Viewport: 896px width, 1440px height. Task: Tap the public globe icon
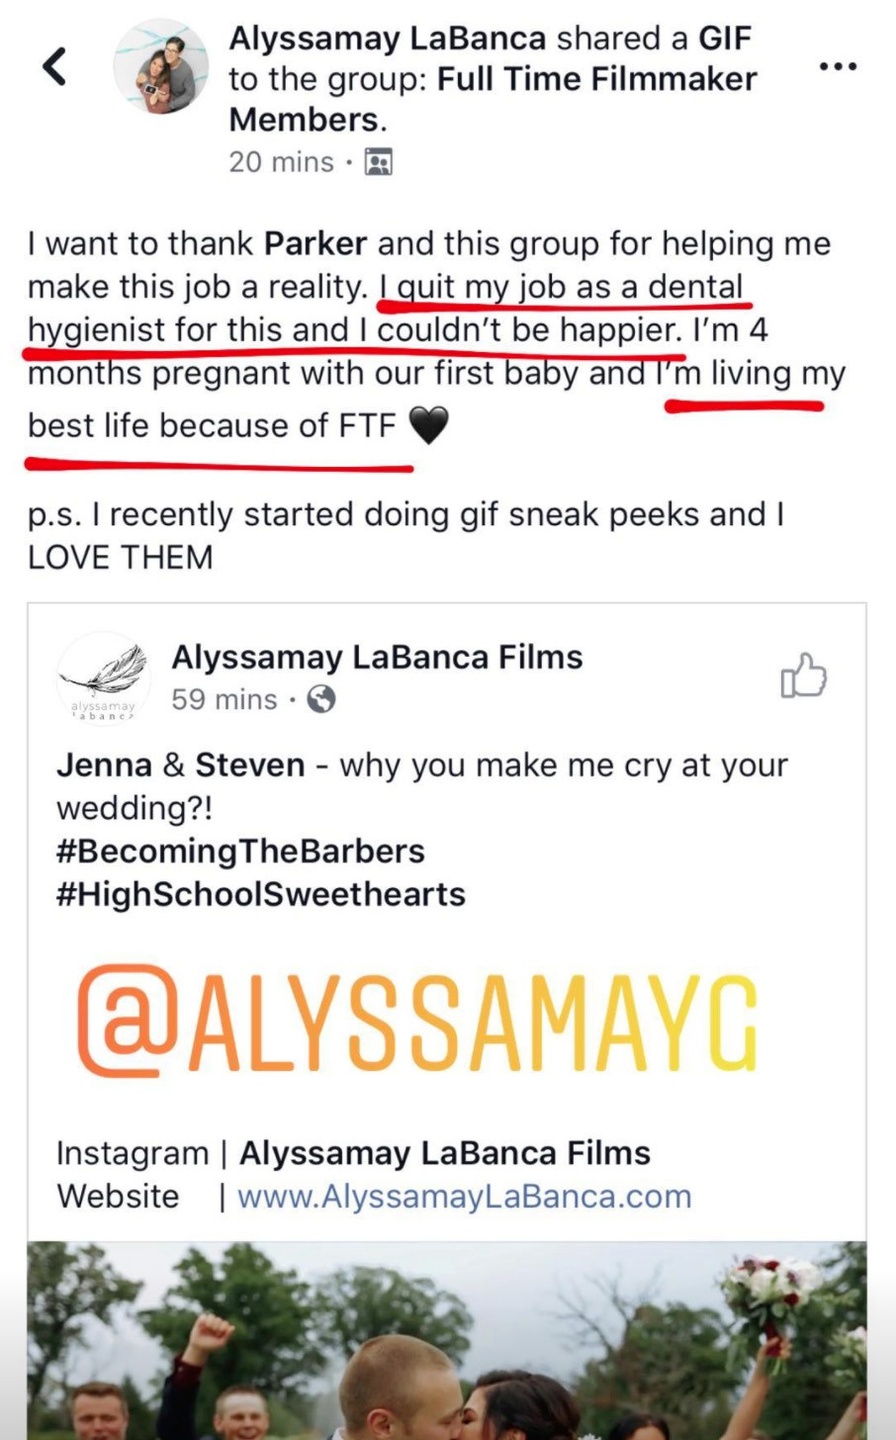[x=321, y=699]
